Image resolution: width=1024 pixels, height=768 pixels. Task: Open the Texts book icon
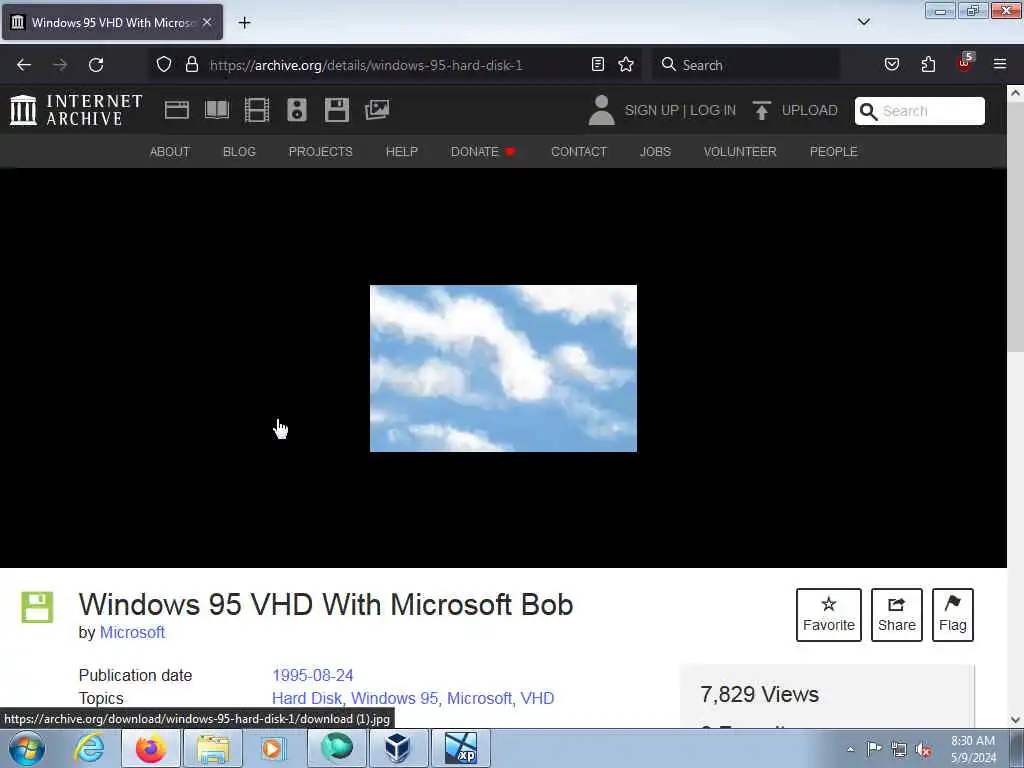pos(217,110)
